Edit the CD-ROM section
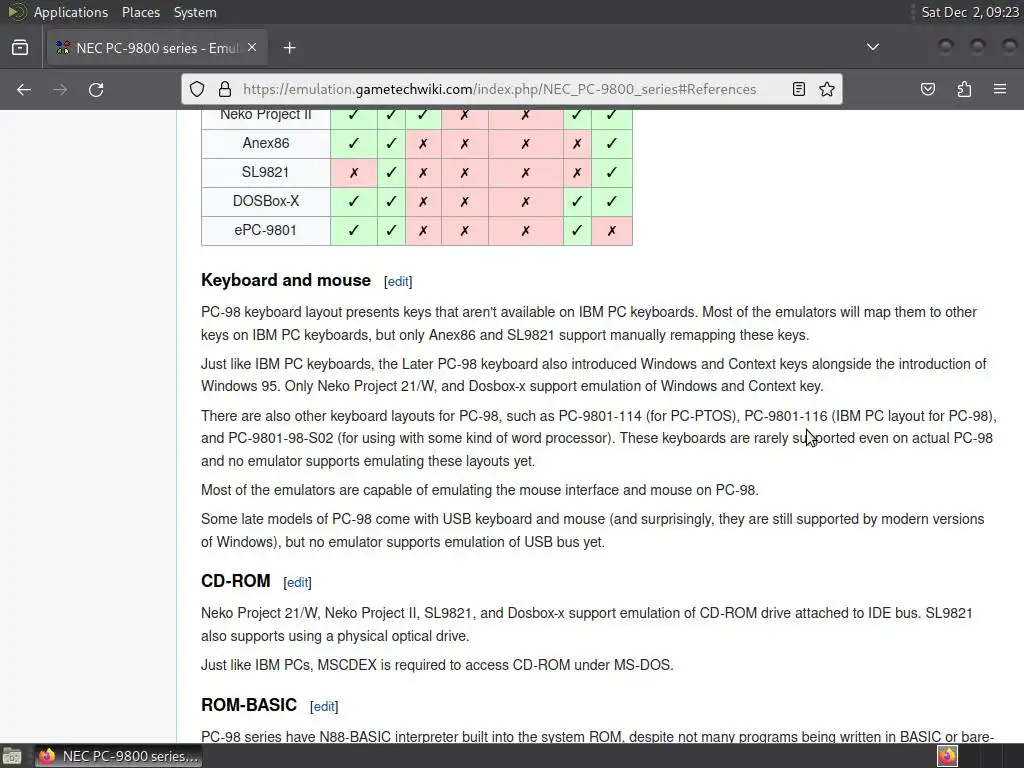The image size is (1024, 768). coord(297,583)
